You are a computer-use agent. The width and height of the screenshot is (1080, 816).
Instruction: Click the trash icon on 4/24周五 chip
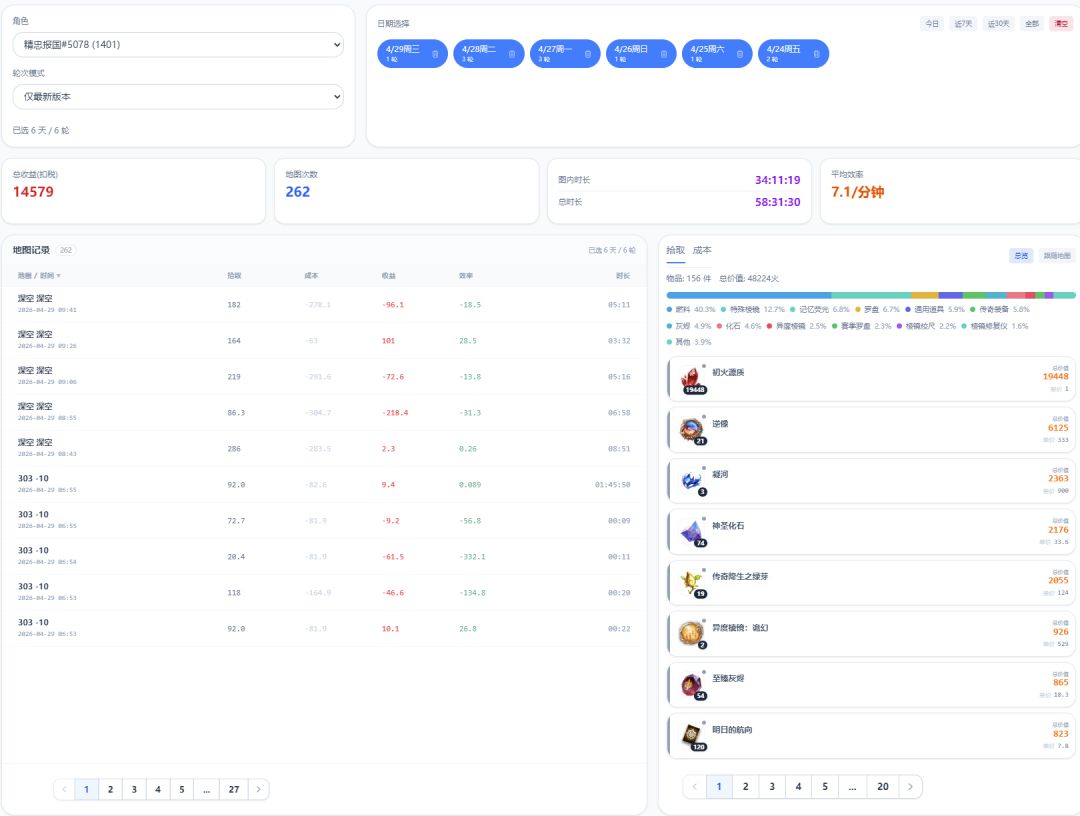(816, 54)
